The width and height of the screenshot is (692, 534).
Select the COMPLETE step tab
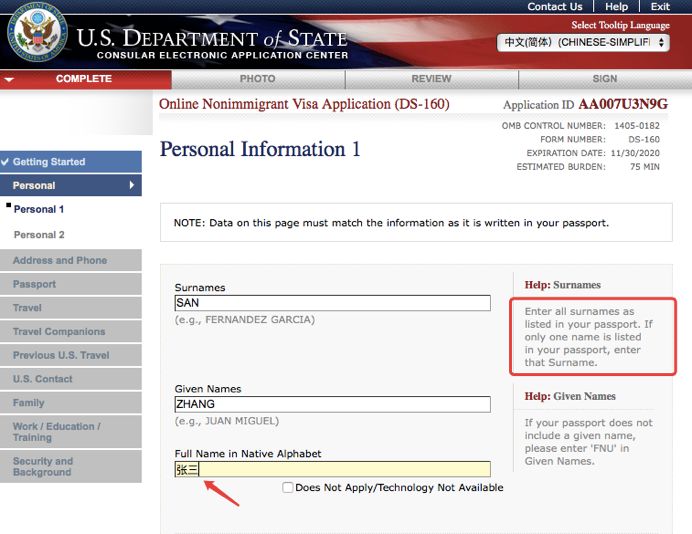86,79
